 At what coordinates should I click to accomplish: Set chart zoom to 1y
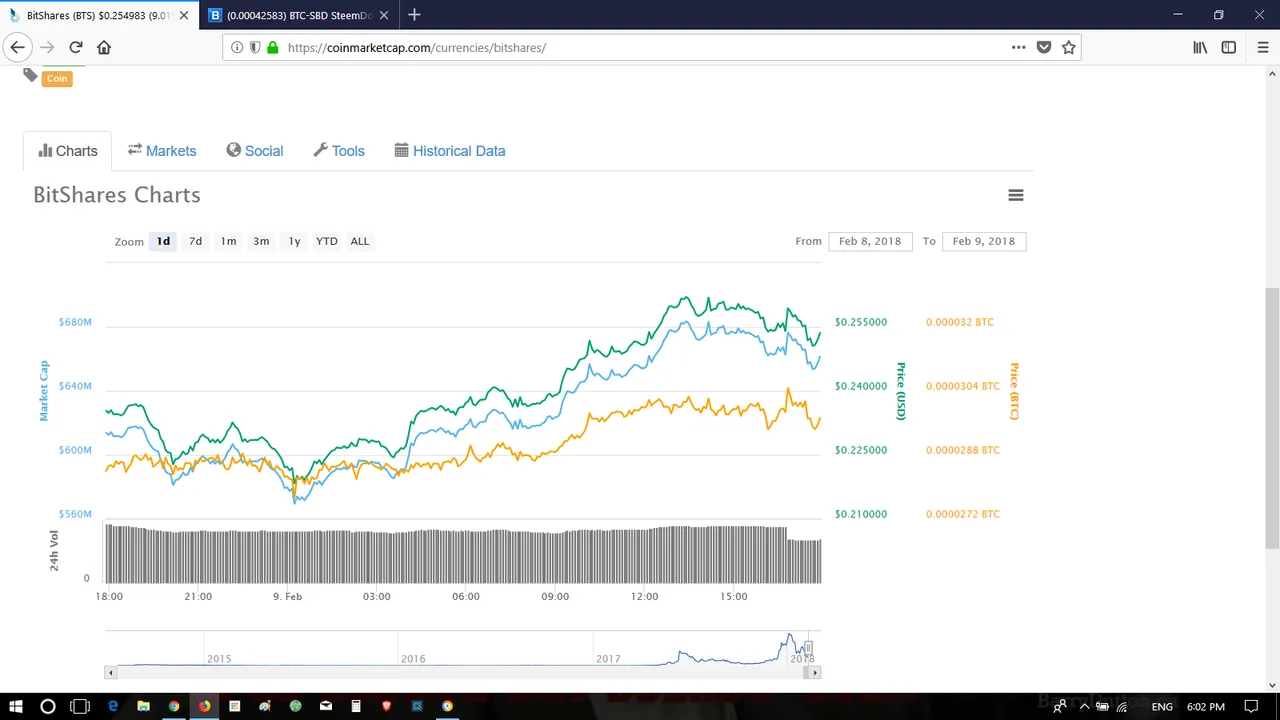click(x=294, y=241)
